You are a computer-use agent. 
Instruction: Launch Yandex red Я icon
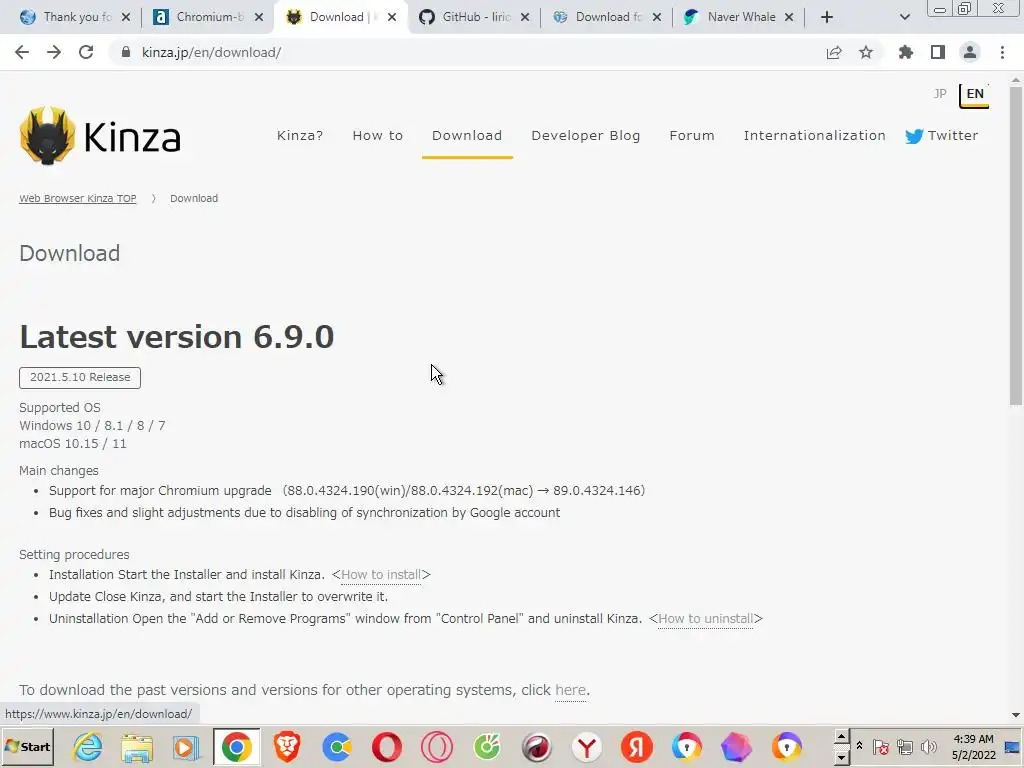[x=637, y=747]
